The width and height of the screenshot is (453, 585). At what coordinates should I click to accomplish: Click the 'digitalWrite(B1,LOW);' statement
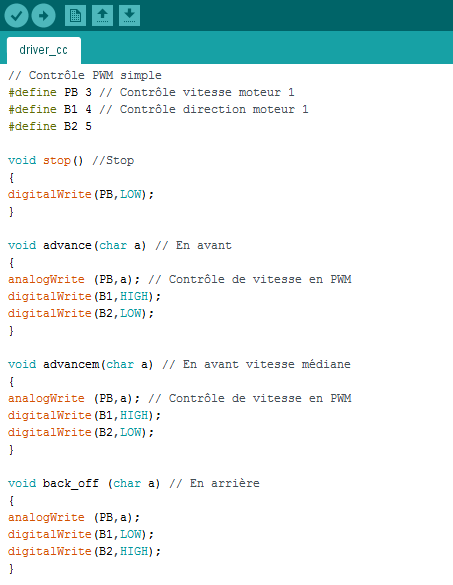[81, 535]
